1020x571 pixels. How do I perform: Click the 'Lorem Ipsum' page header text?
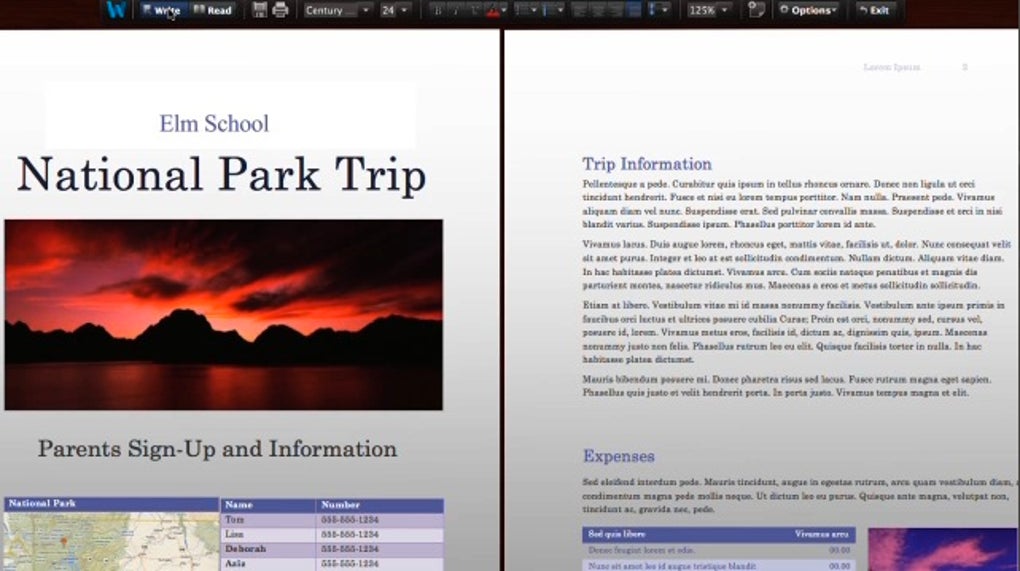pyautogui.click(x=892, y=67)
